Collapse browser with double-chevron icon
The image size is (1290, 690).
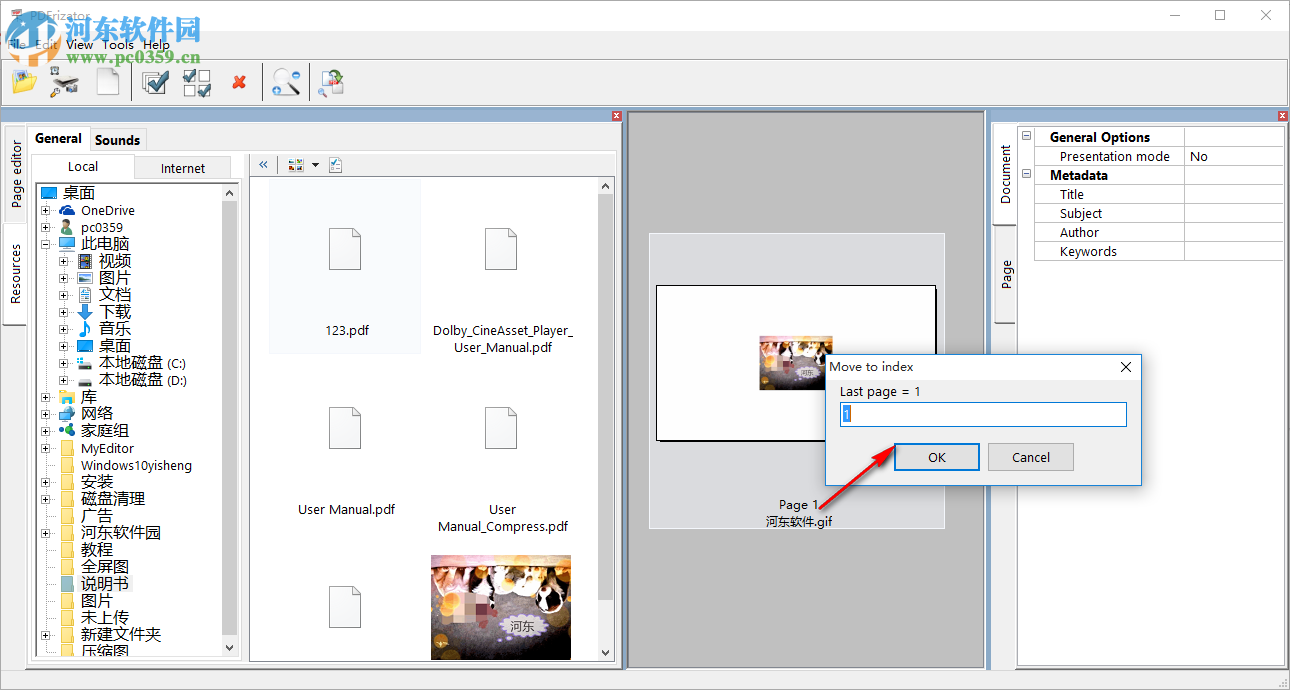click(x=264, y=165)
